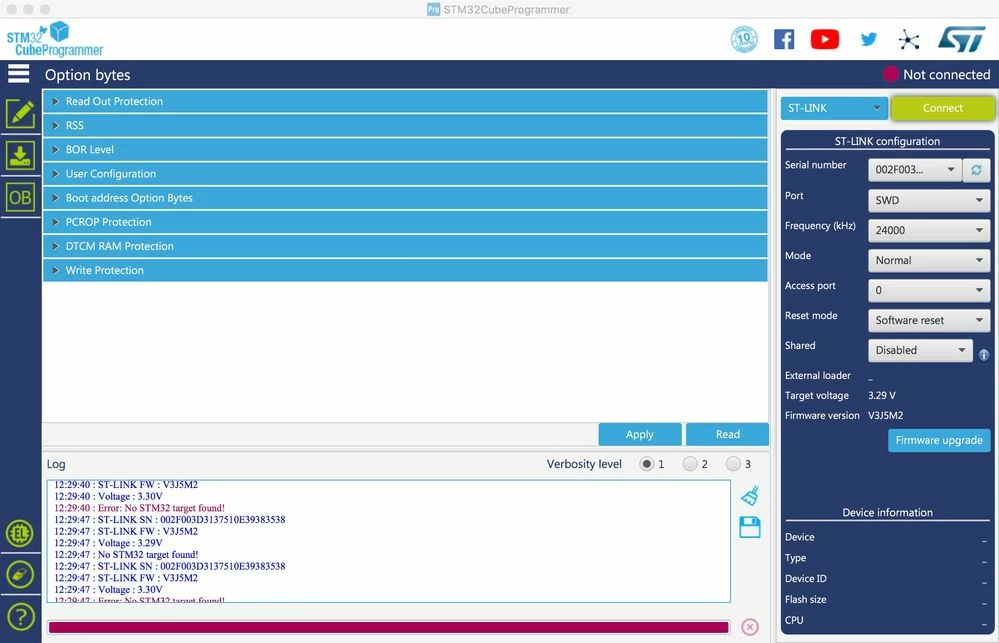Open the help question mark icon
Image resolution: width=999 pixels, height=643 pixels.
[x=20, y=617]
